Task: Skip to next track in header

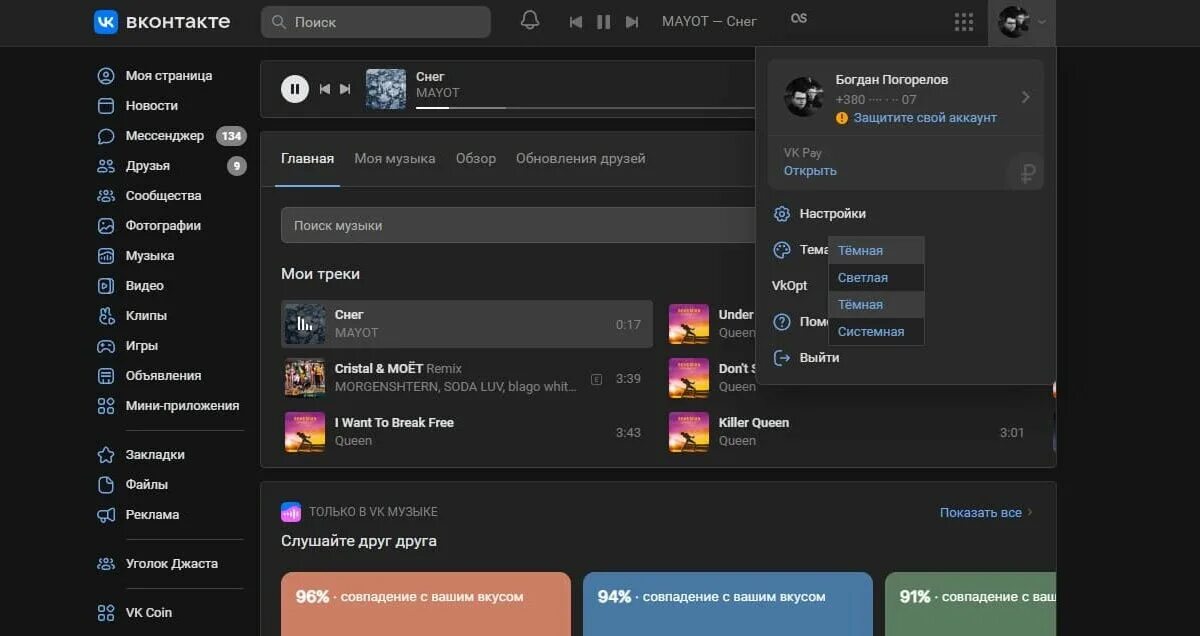Action: tap(631, 22)
